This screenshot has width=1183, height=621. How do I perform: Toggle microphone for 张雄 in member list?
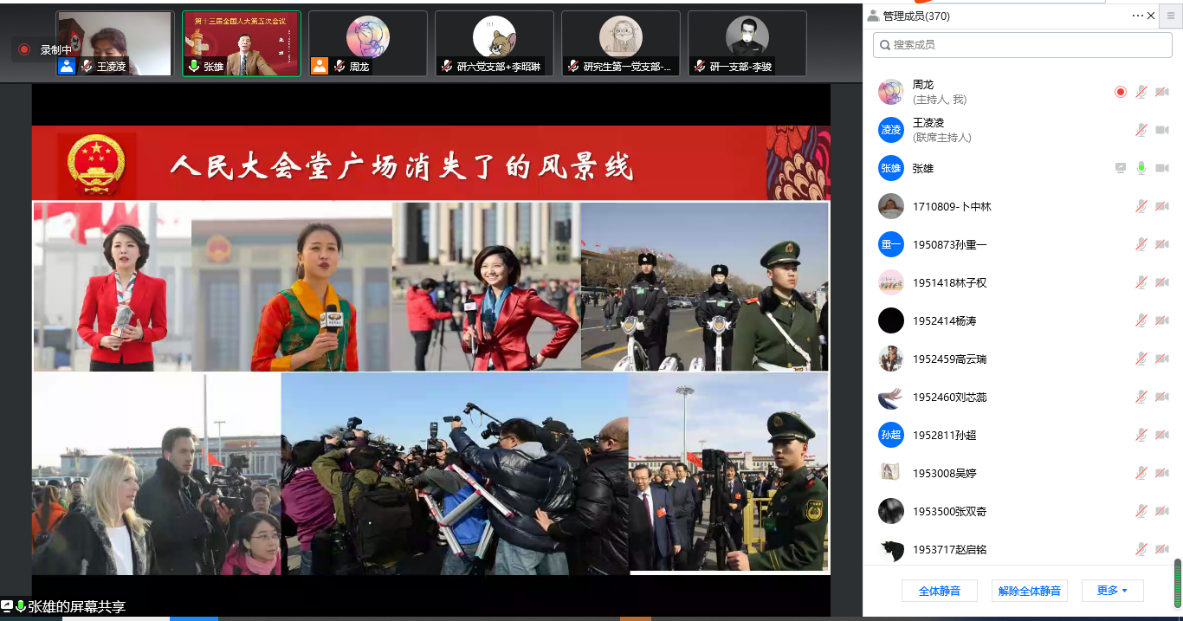1141,168
